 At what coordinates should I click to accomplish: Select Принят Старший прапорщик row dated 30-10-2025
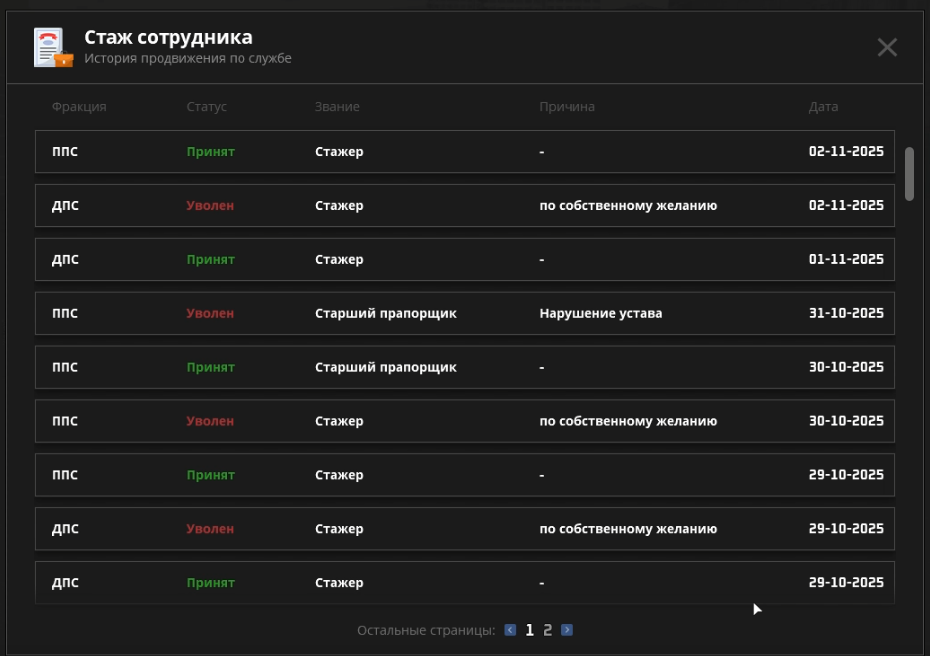coord(464,368)
